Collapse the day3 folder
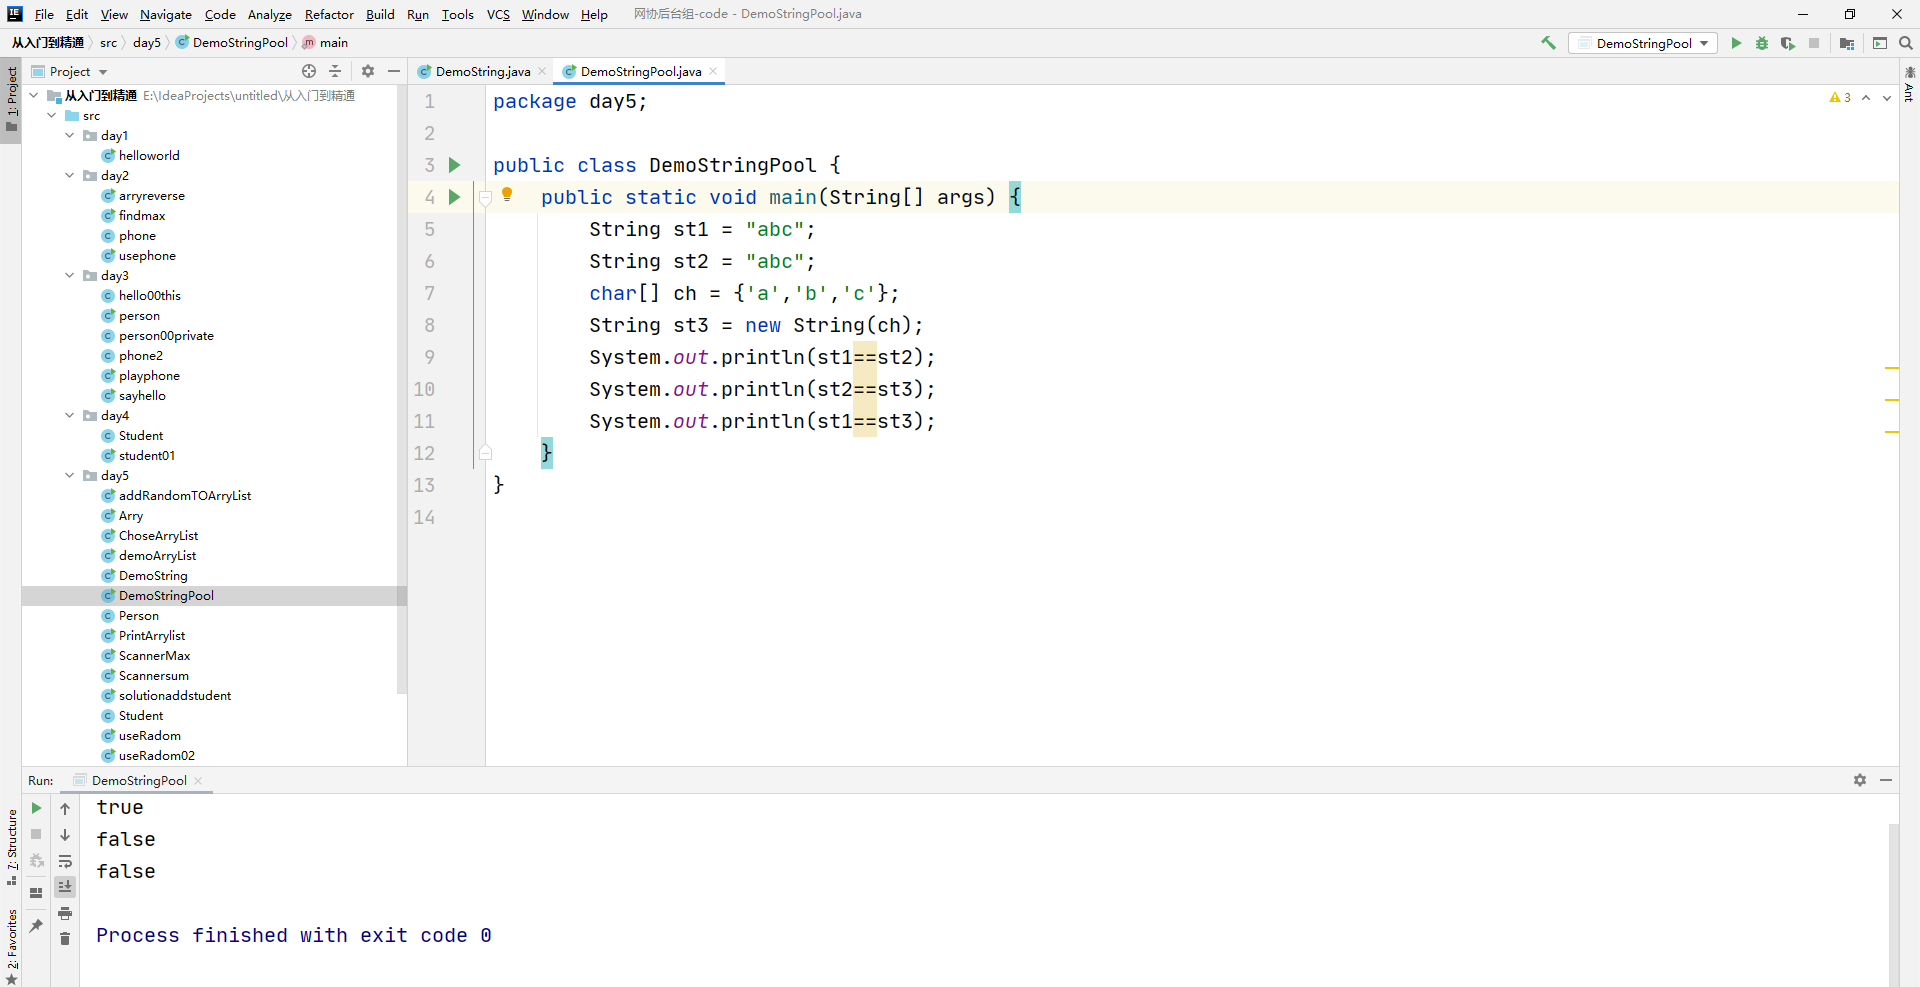This screenshot has height=987, width=1920. click(x=70, y=276)
